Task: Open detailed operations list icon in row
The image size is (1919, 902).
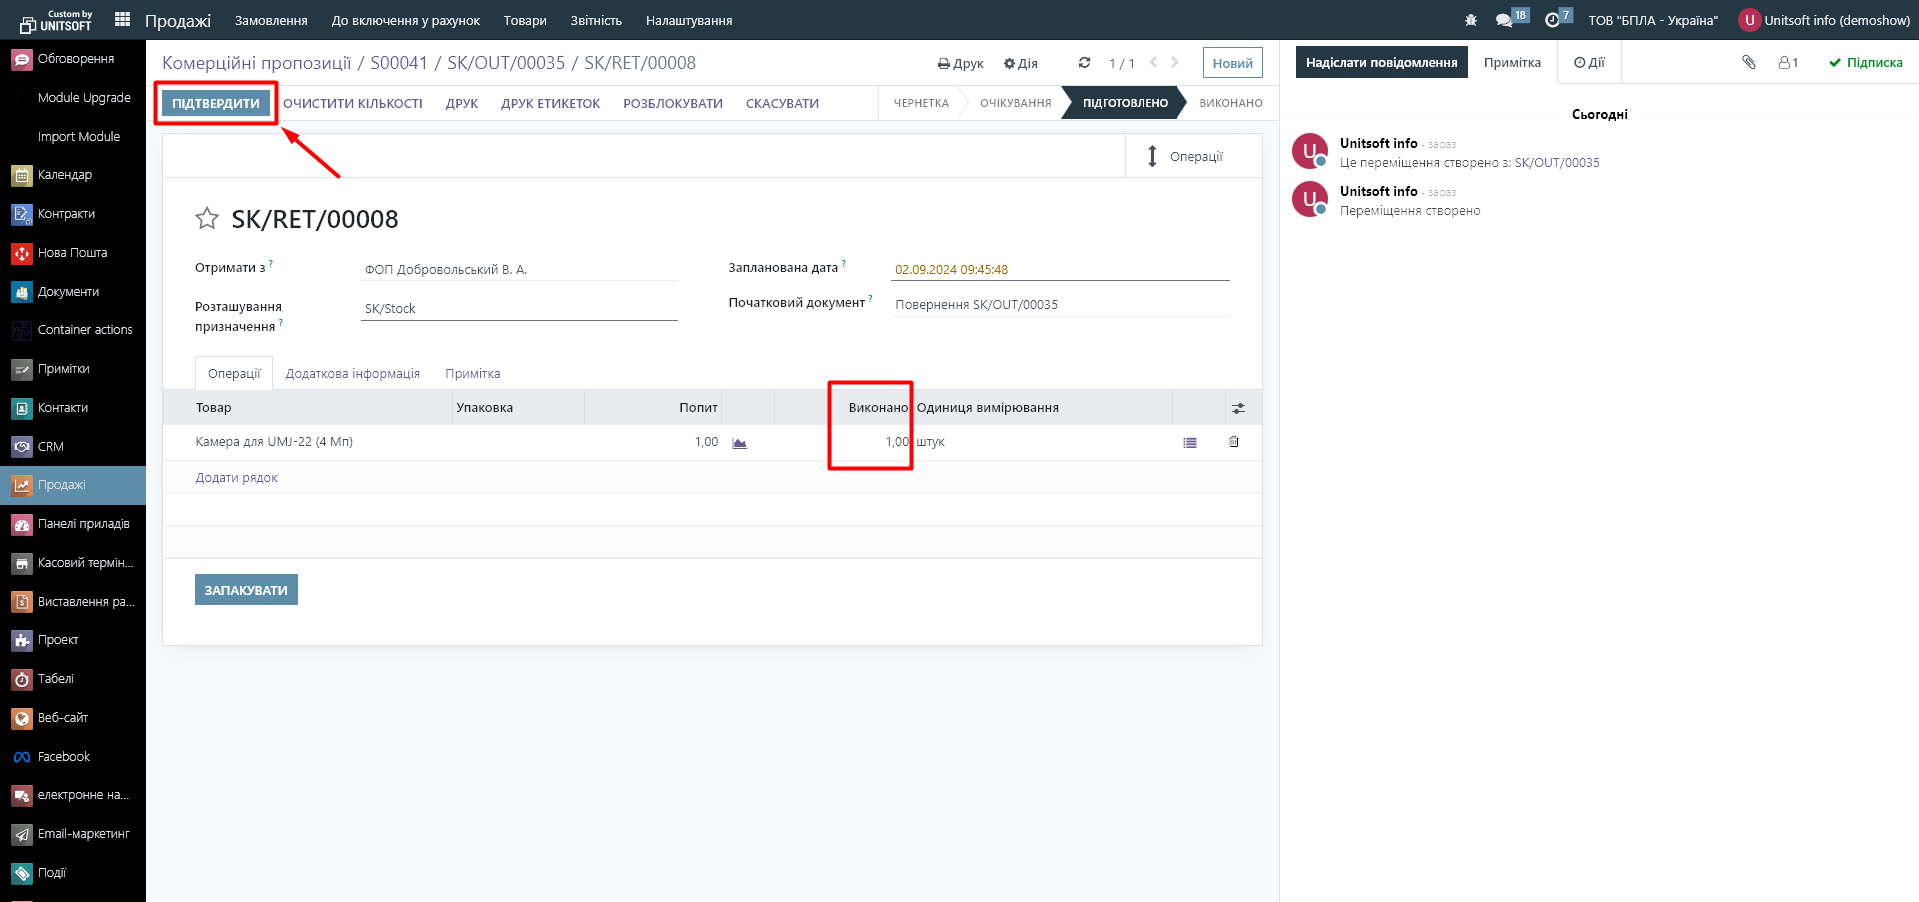Action: [x=1189, y=442]
